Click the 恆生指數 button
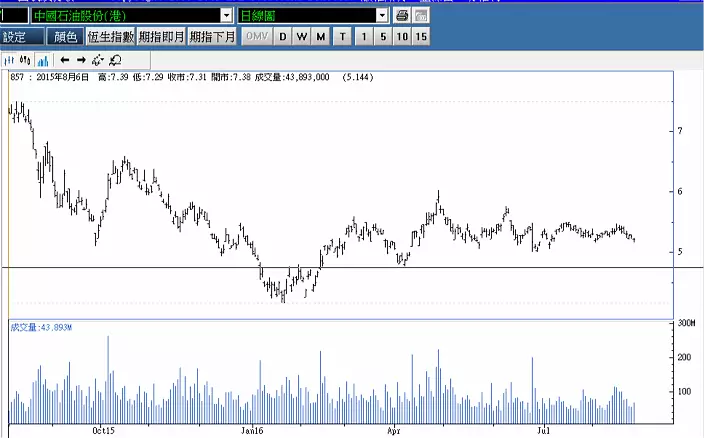Viewport: 704px width, 438px height. point(109,37)
